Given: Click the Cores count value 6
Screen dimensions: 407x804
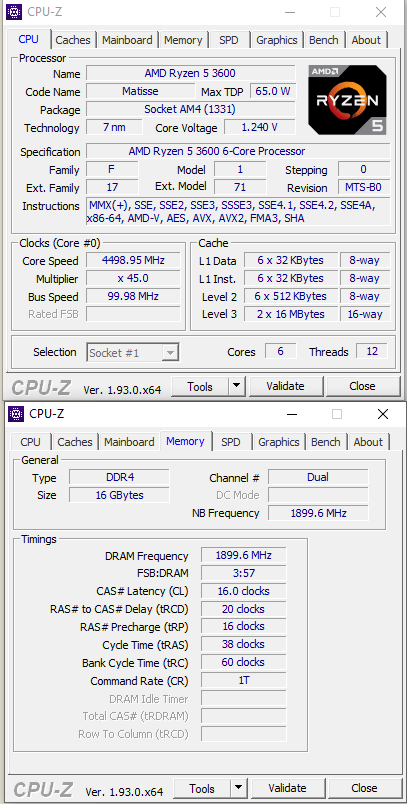Looking at the screenshot, I should (280, 351).
